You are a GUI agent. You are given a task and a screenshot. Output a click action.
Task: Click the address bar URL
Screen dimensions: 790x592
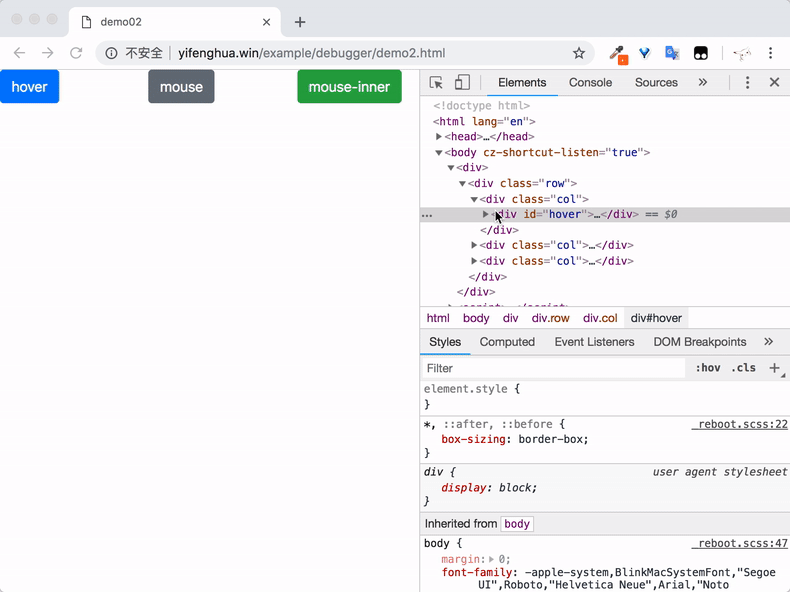pos(311,53)
